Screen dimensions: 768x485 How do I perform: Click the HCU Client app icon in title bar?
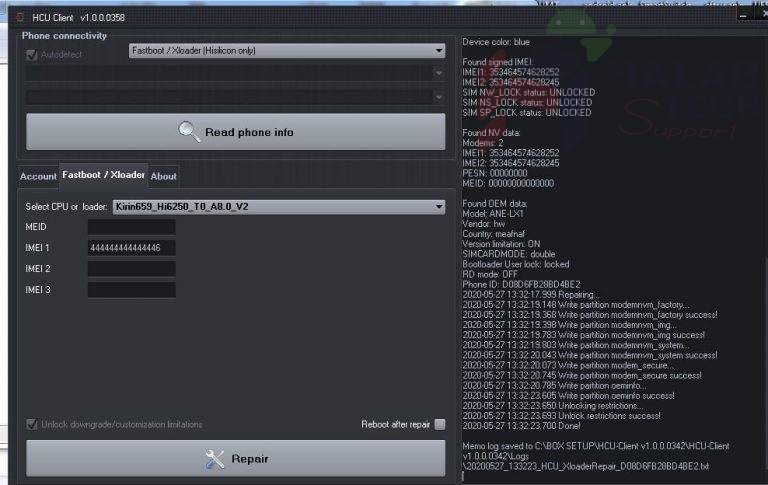20,18
